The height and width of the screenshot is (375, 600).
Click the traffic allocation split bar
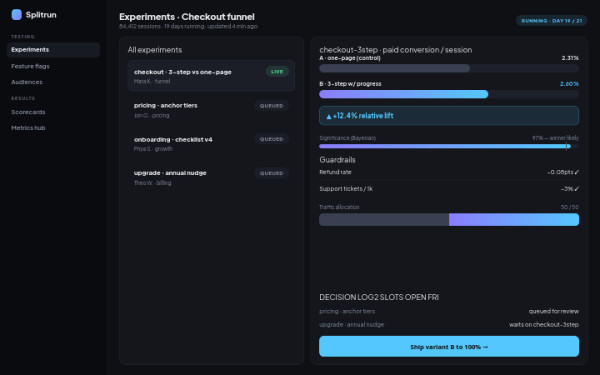[x=449, y=220]
